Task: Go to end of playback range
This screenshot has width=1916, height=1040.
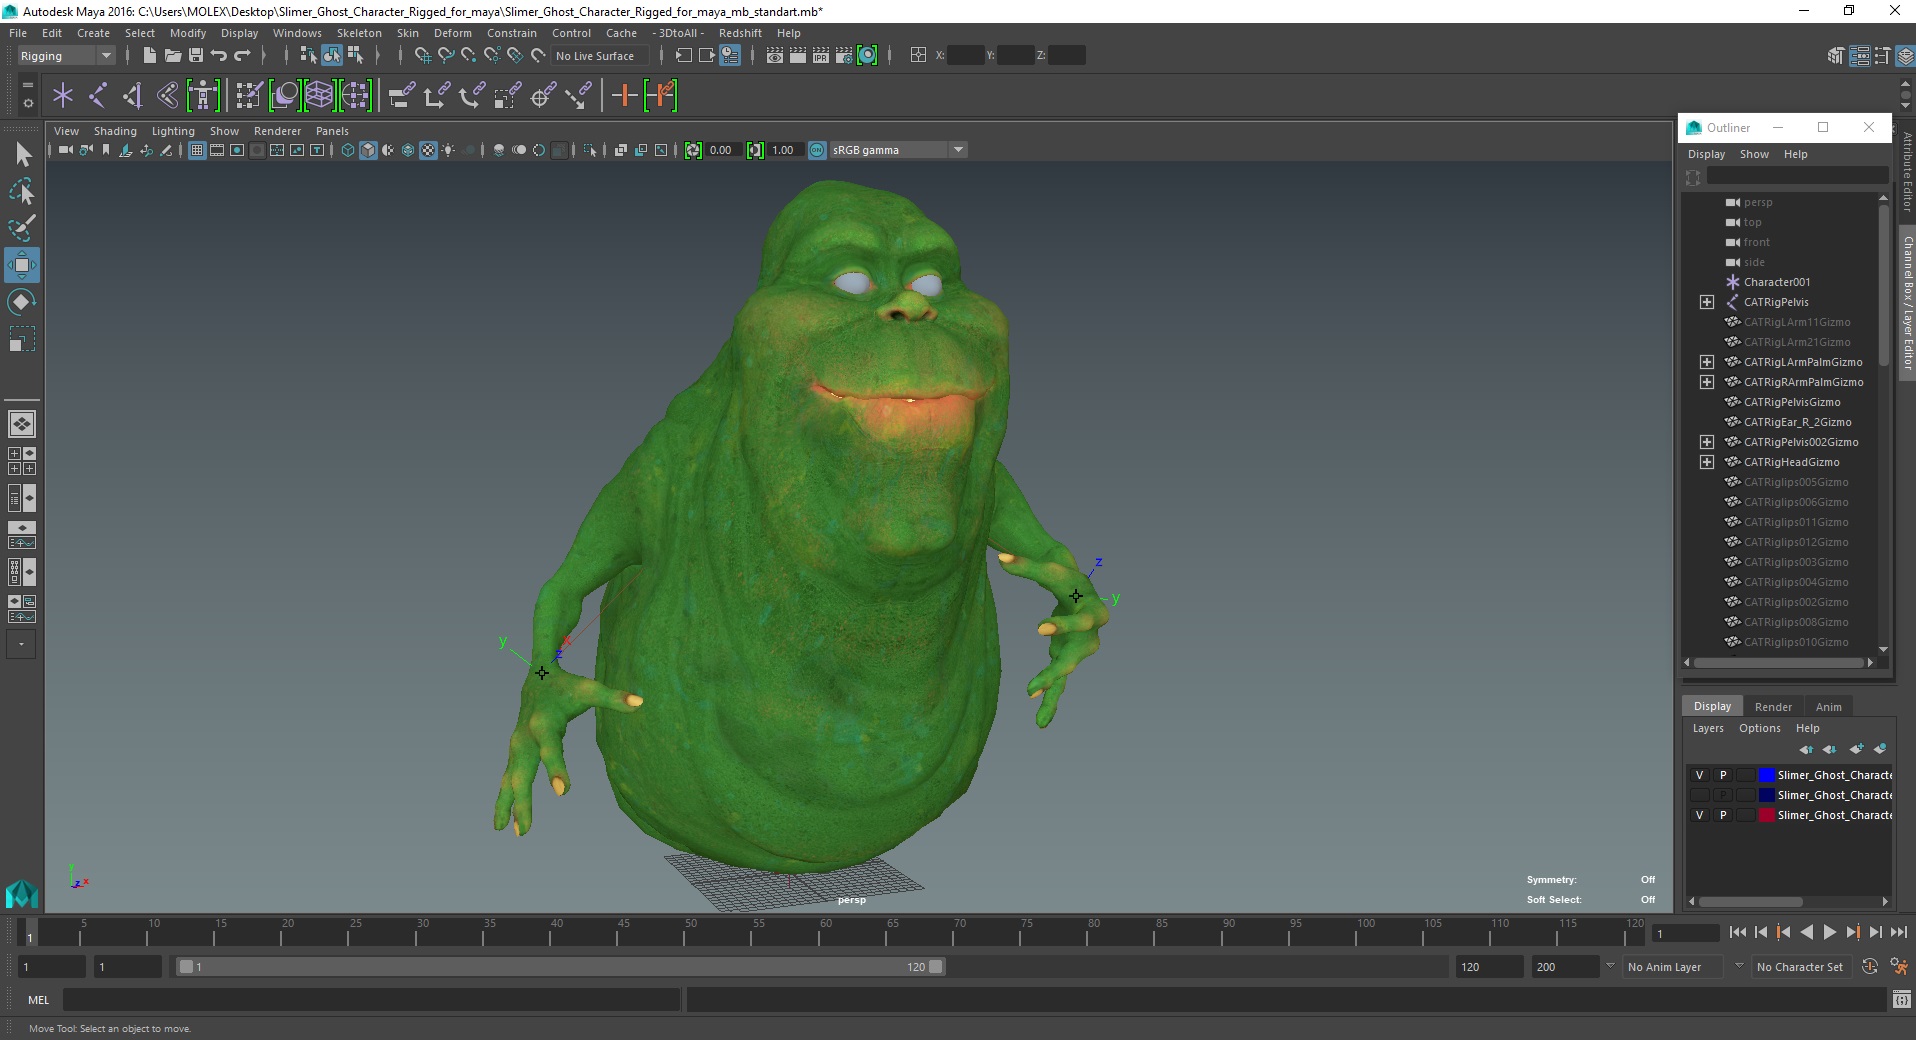Action: (x=1898, y=932)
